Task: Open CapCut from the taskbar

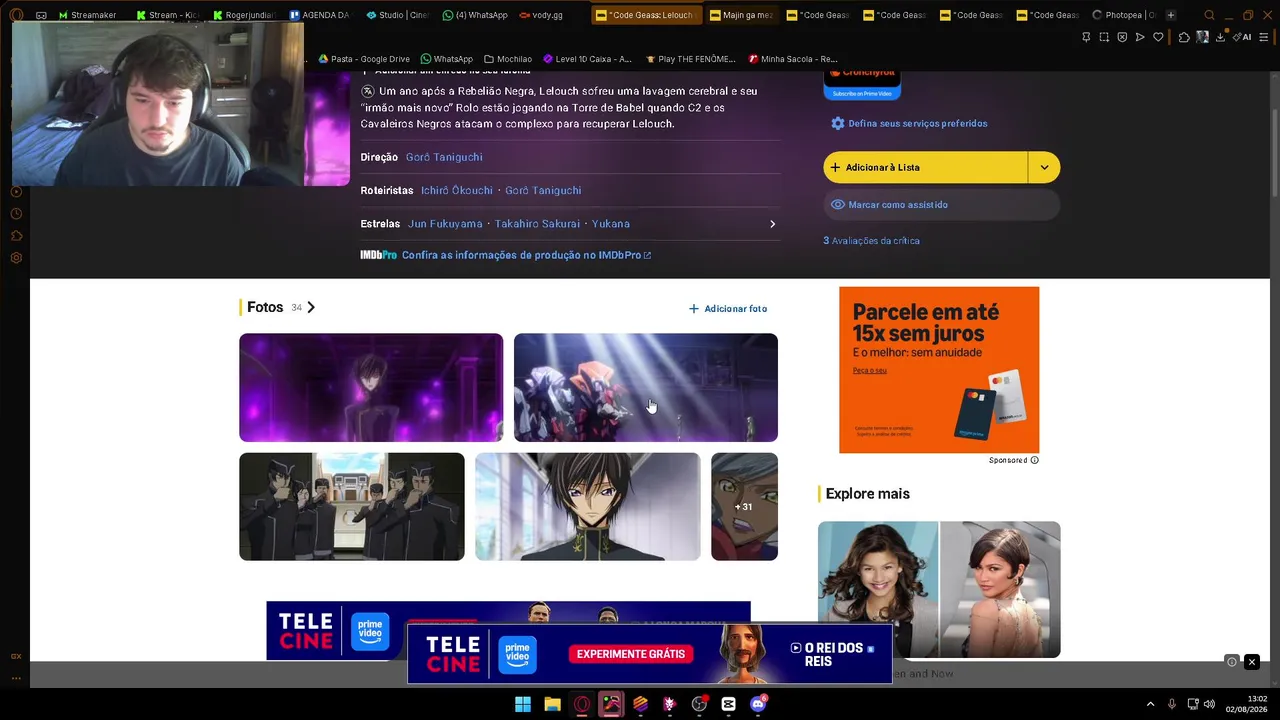Action: (x=728, y=704)
